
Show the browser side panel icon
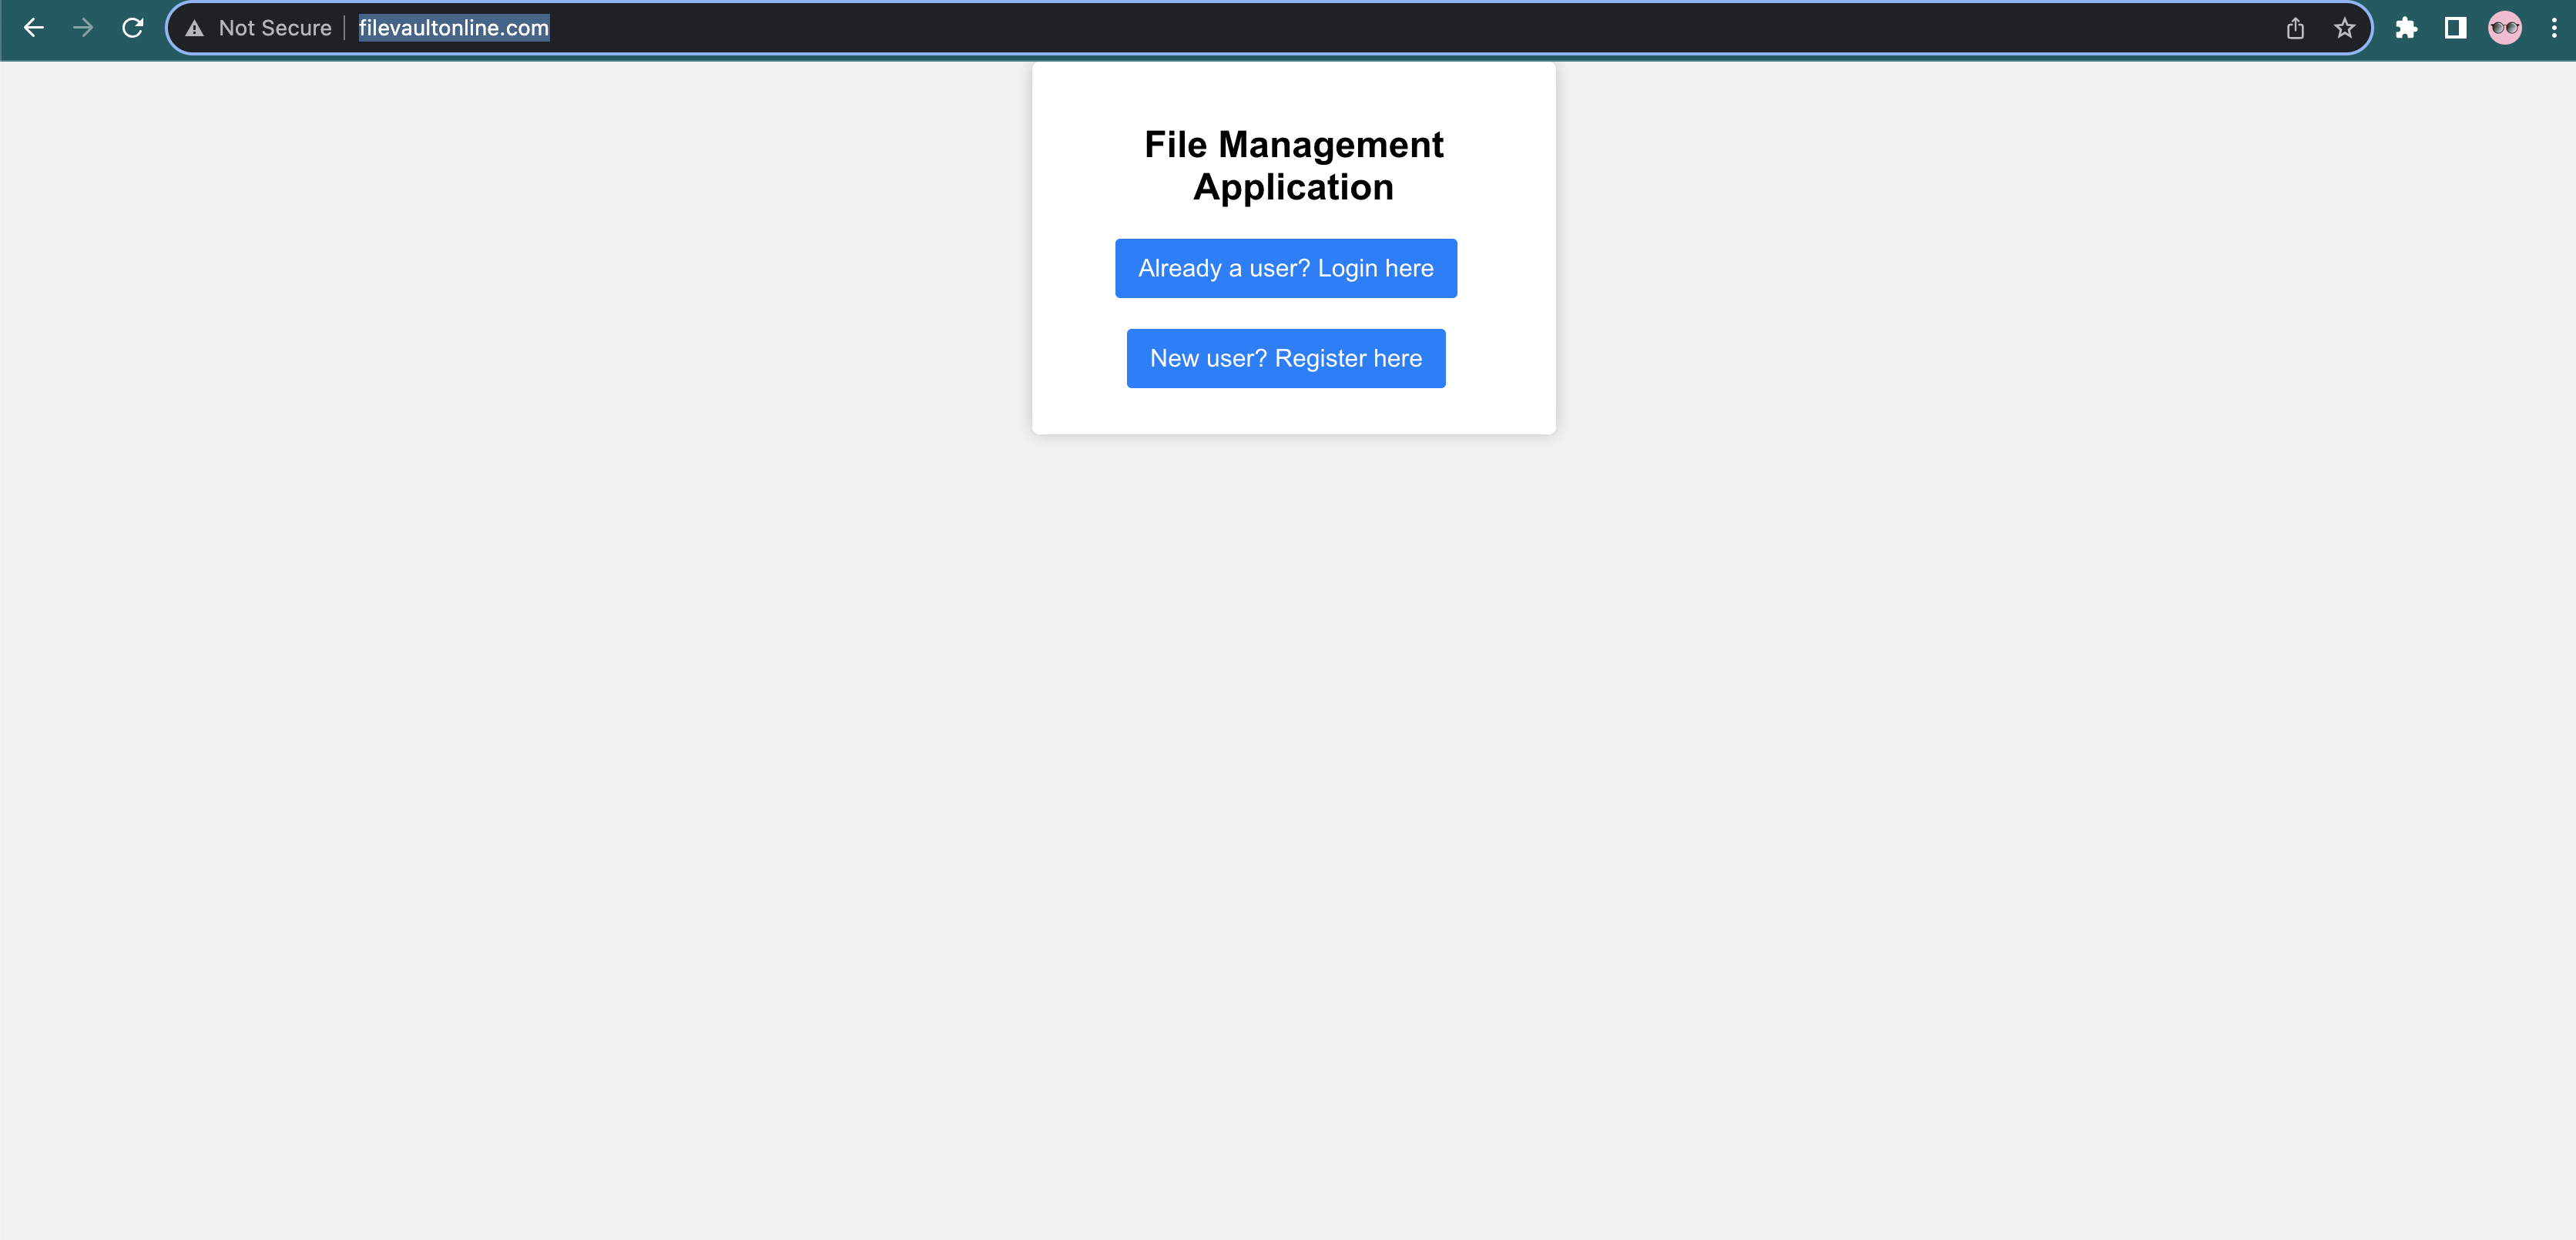2455,28
